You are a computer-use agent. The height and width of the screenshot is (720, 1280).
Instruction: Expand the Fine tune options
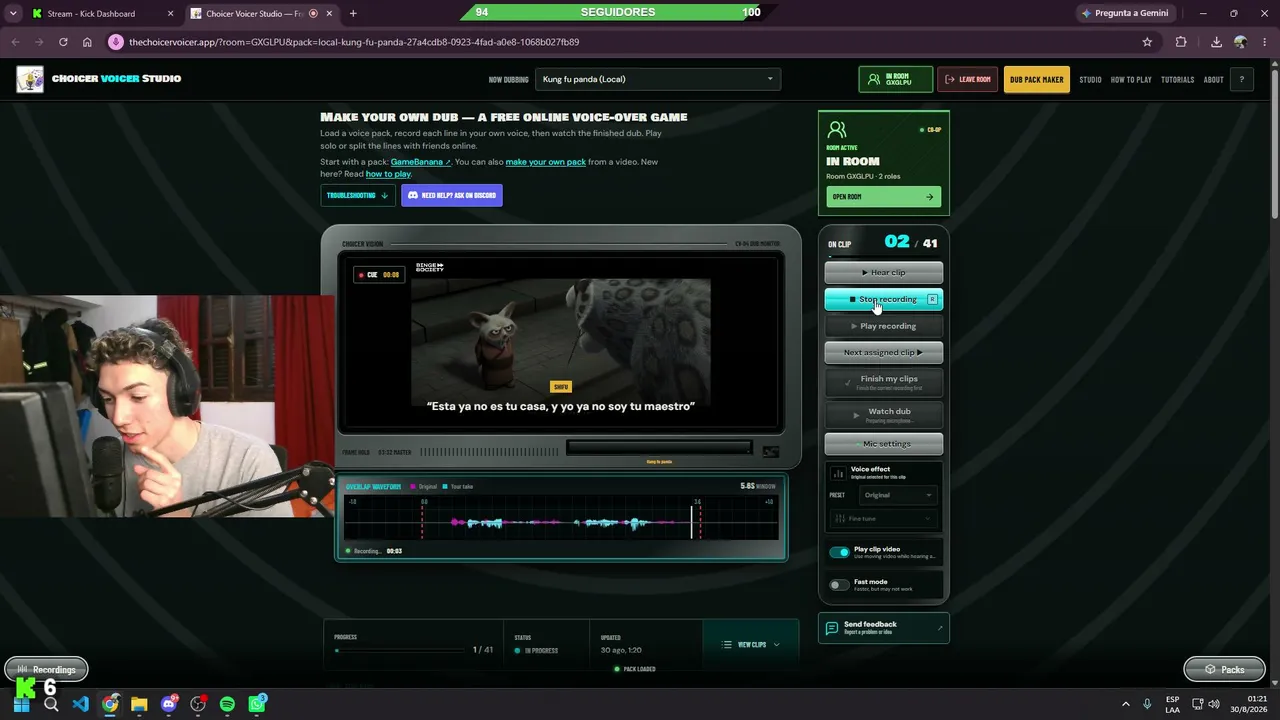click(x=884, y=519)
